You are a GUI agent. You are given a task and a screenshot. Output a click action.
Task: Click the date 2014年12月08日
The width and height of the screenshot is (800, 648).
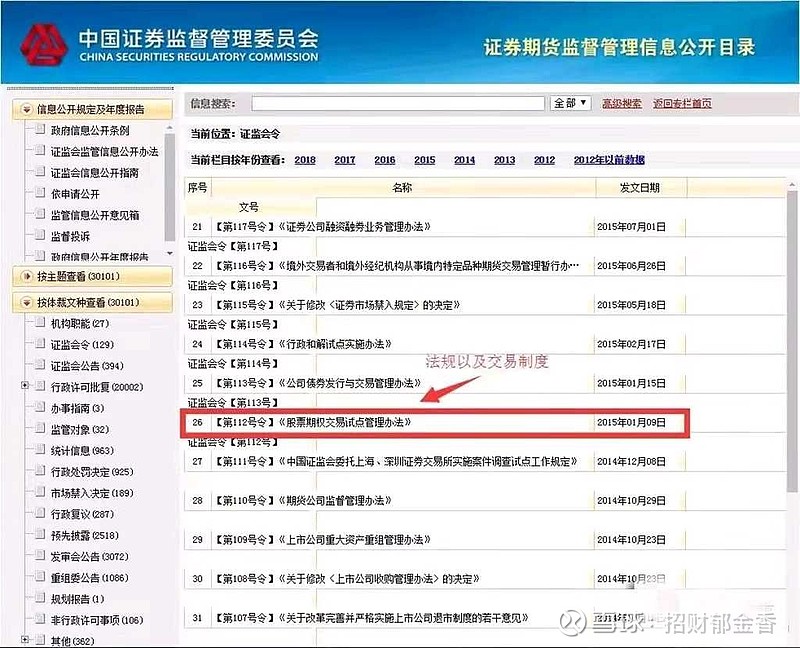click(632, 461)
